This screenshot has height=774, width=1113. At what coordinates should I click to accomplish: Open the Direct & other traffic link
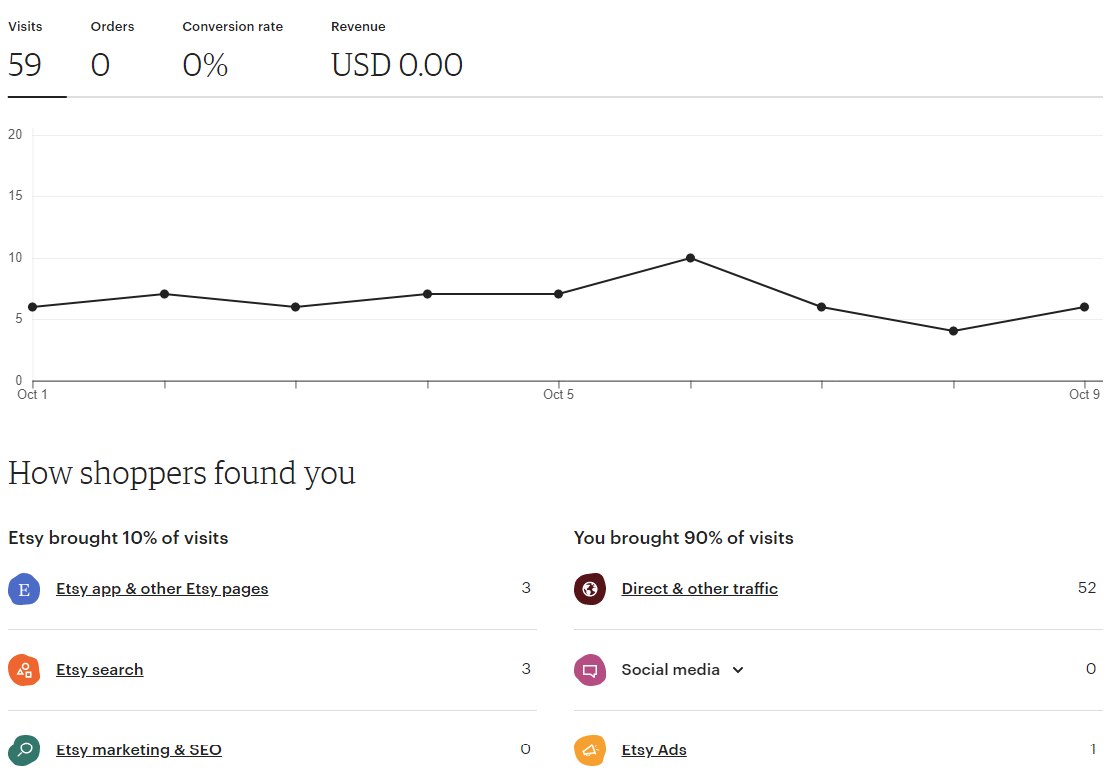(x=700, y=589)
